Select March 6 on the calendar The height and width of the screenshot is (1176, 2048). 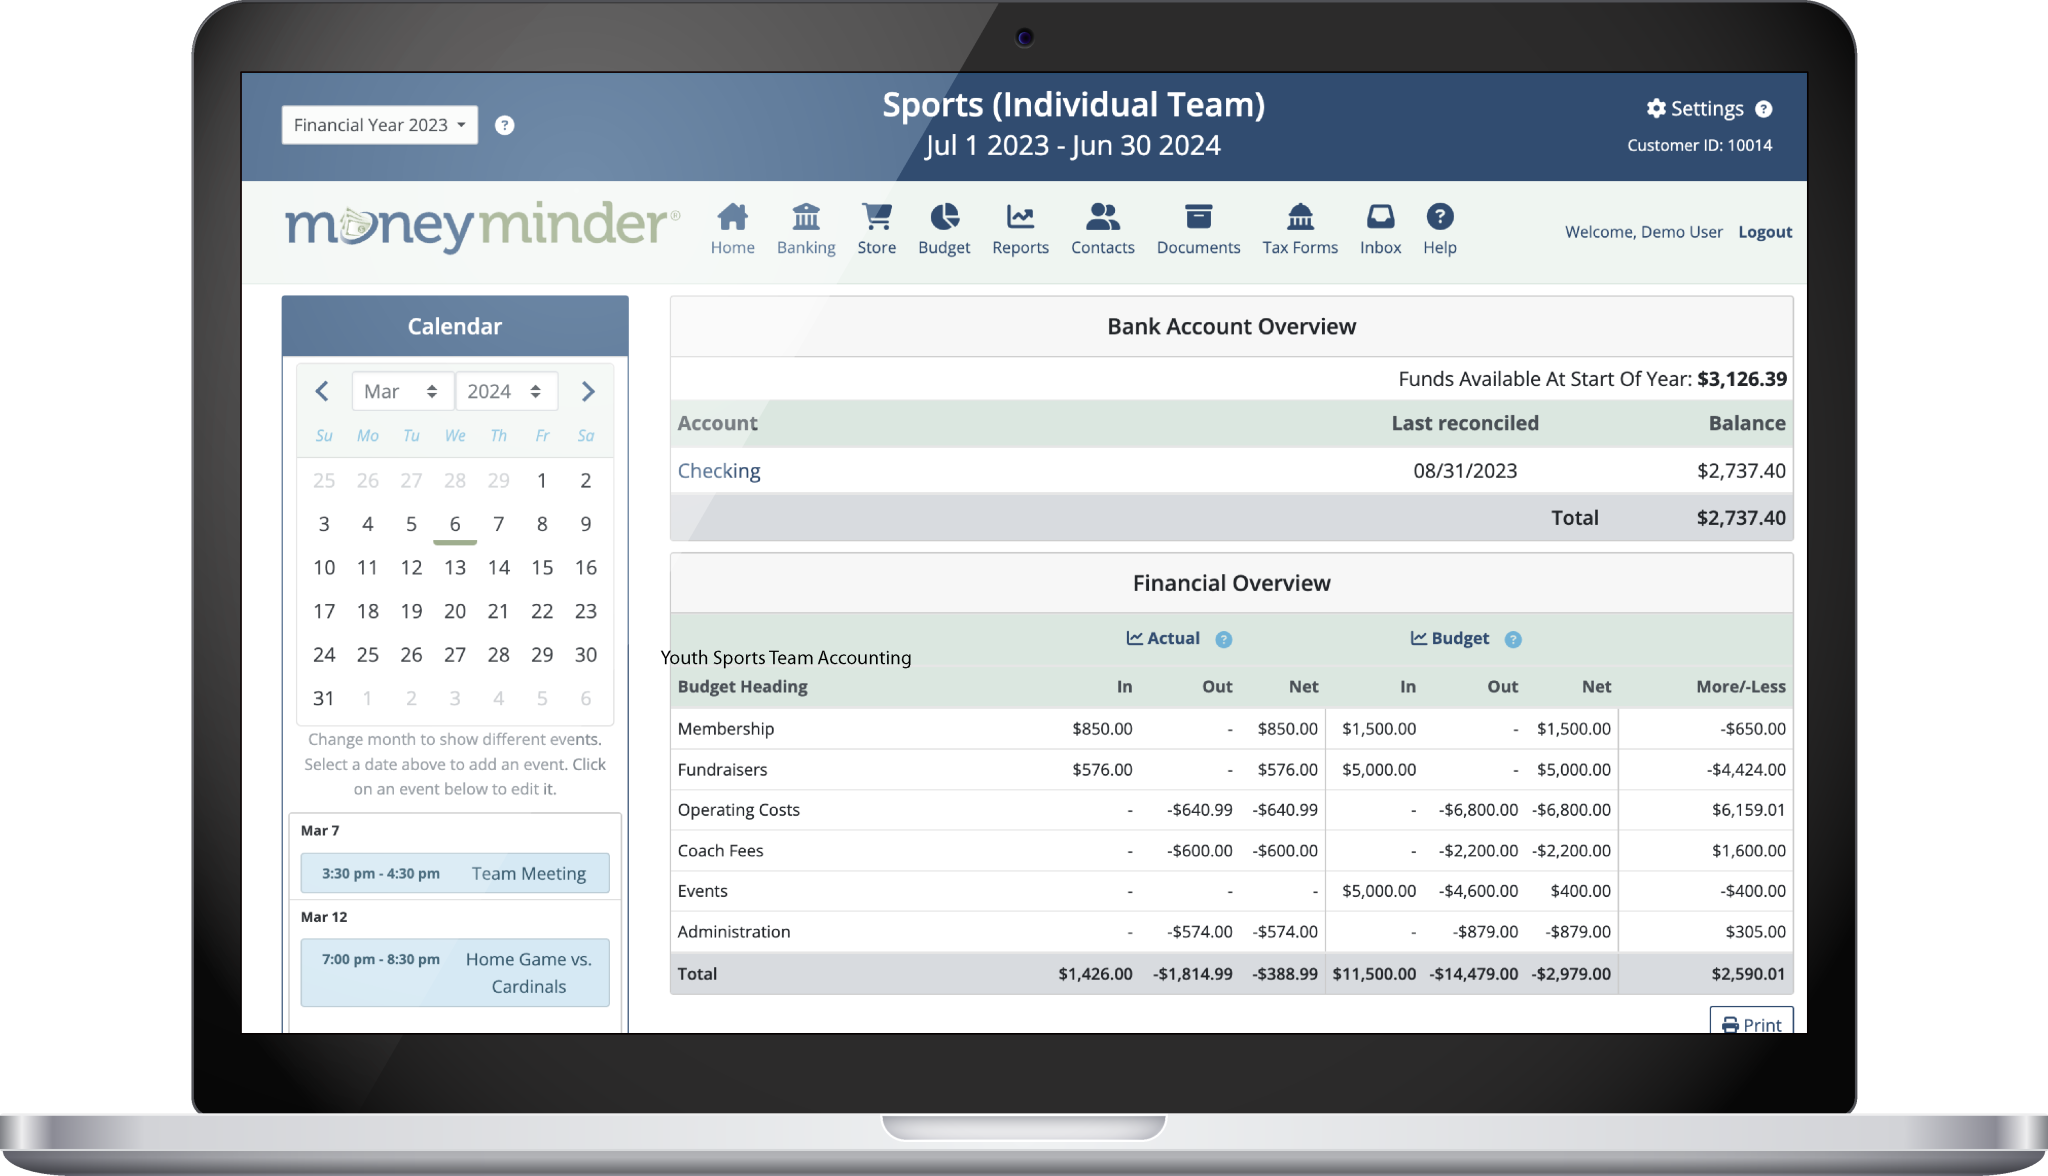(455, 524)
